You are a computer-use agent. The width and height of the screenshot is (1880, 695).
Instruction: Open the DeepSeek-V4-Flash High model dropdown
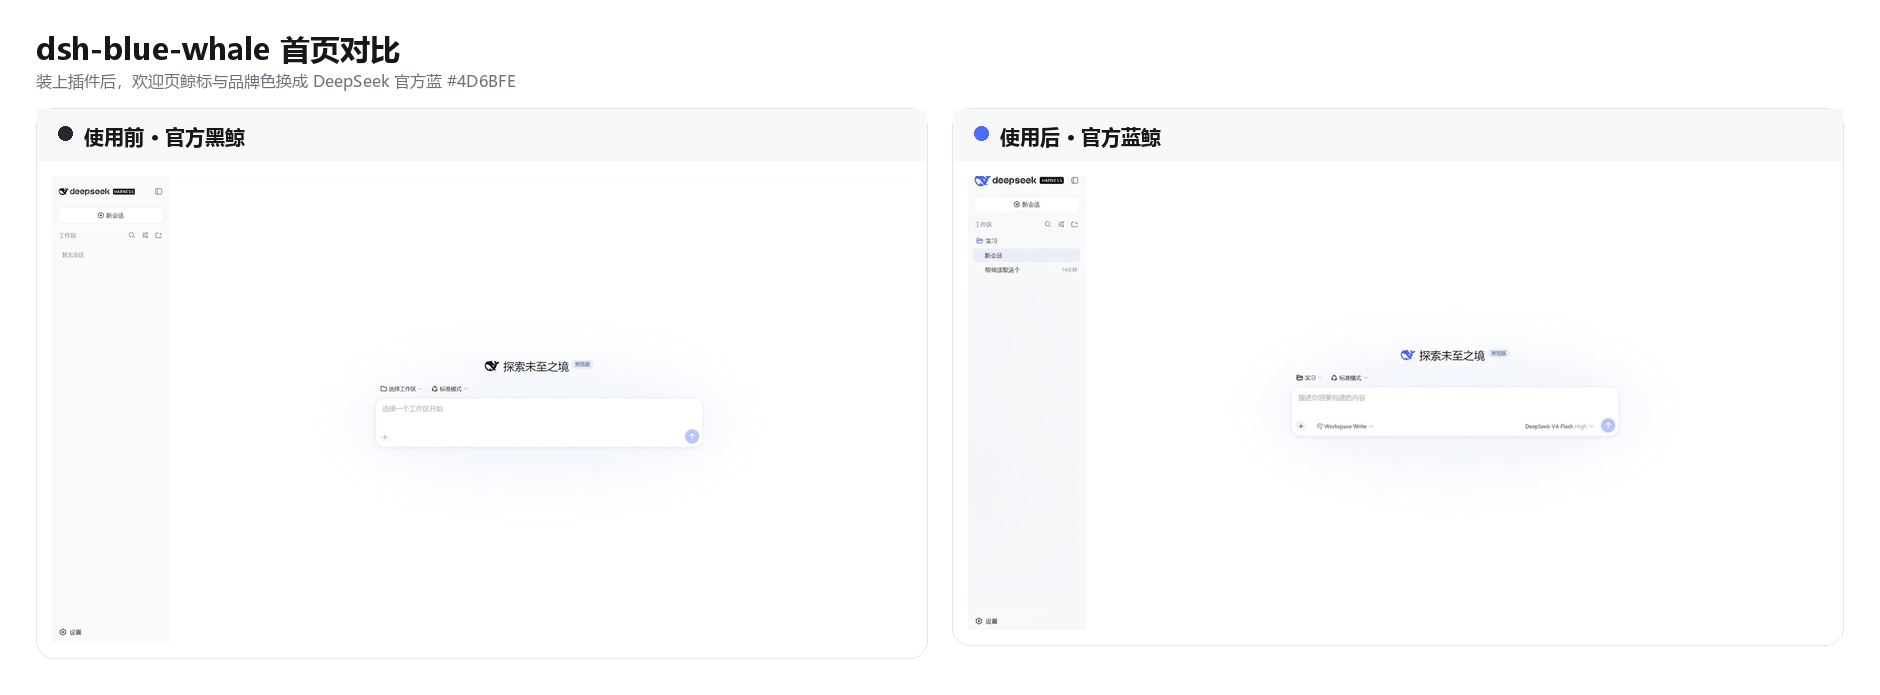1559,426
